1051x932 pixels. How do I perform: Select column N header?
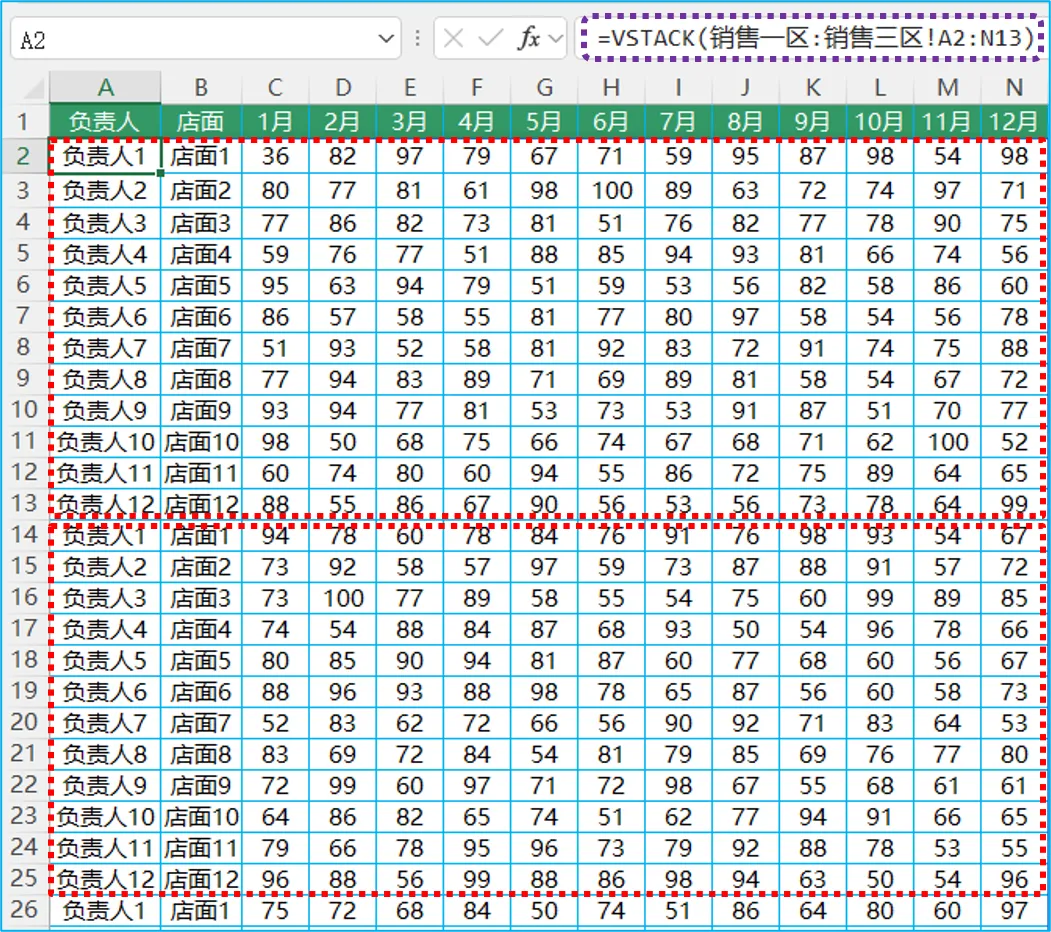point(1014,88)
